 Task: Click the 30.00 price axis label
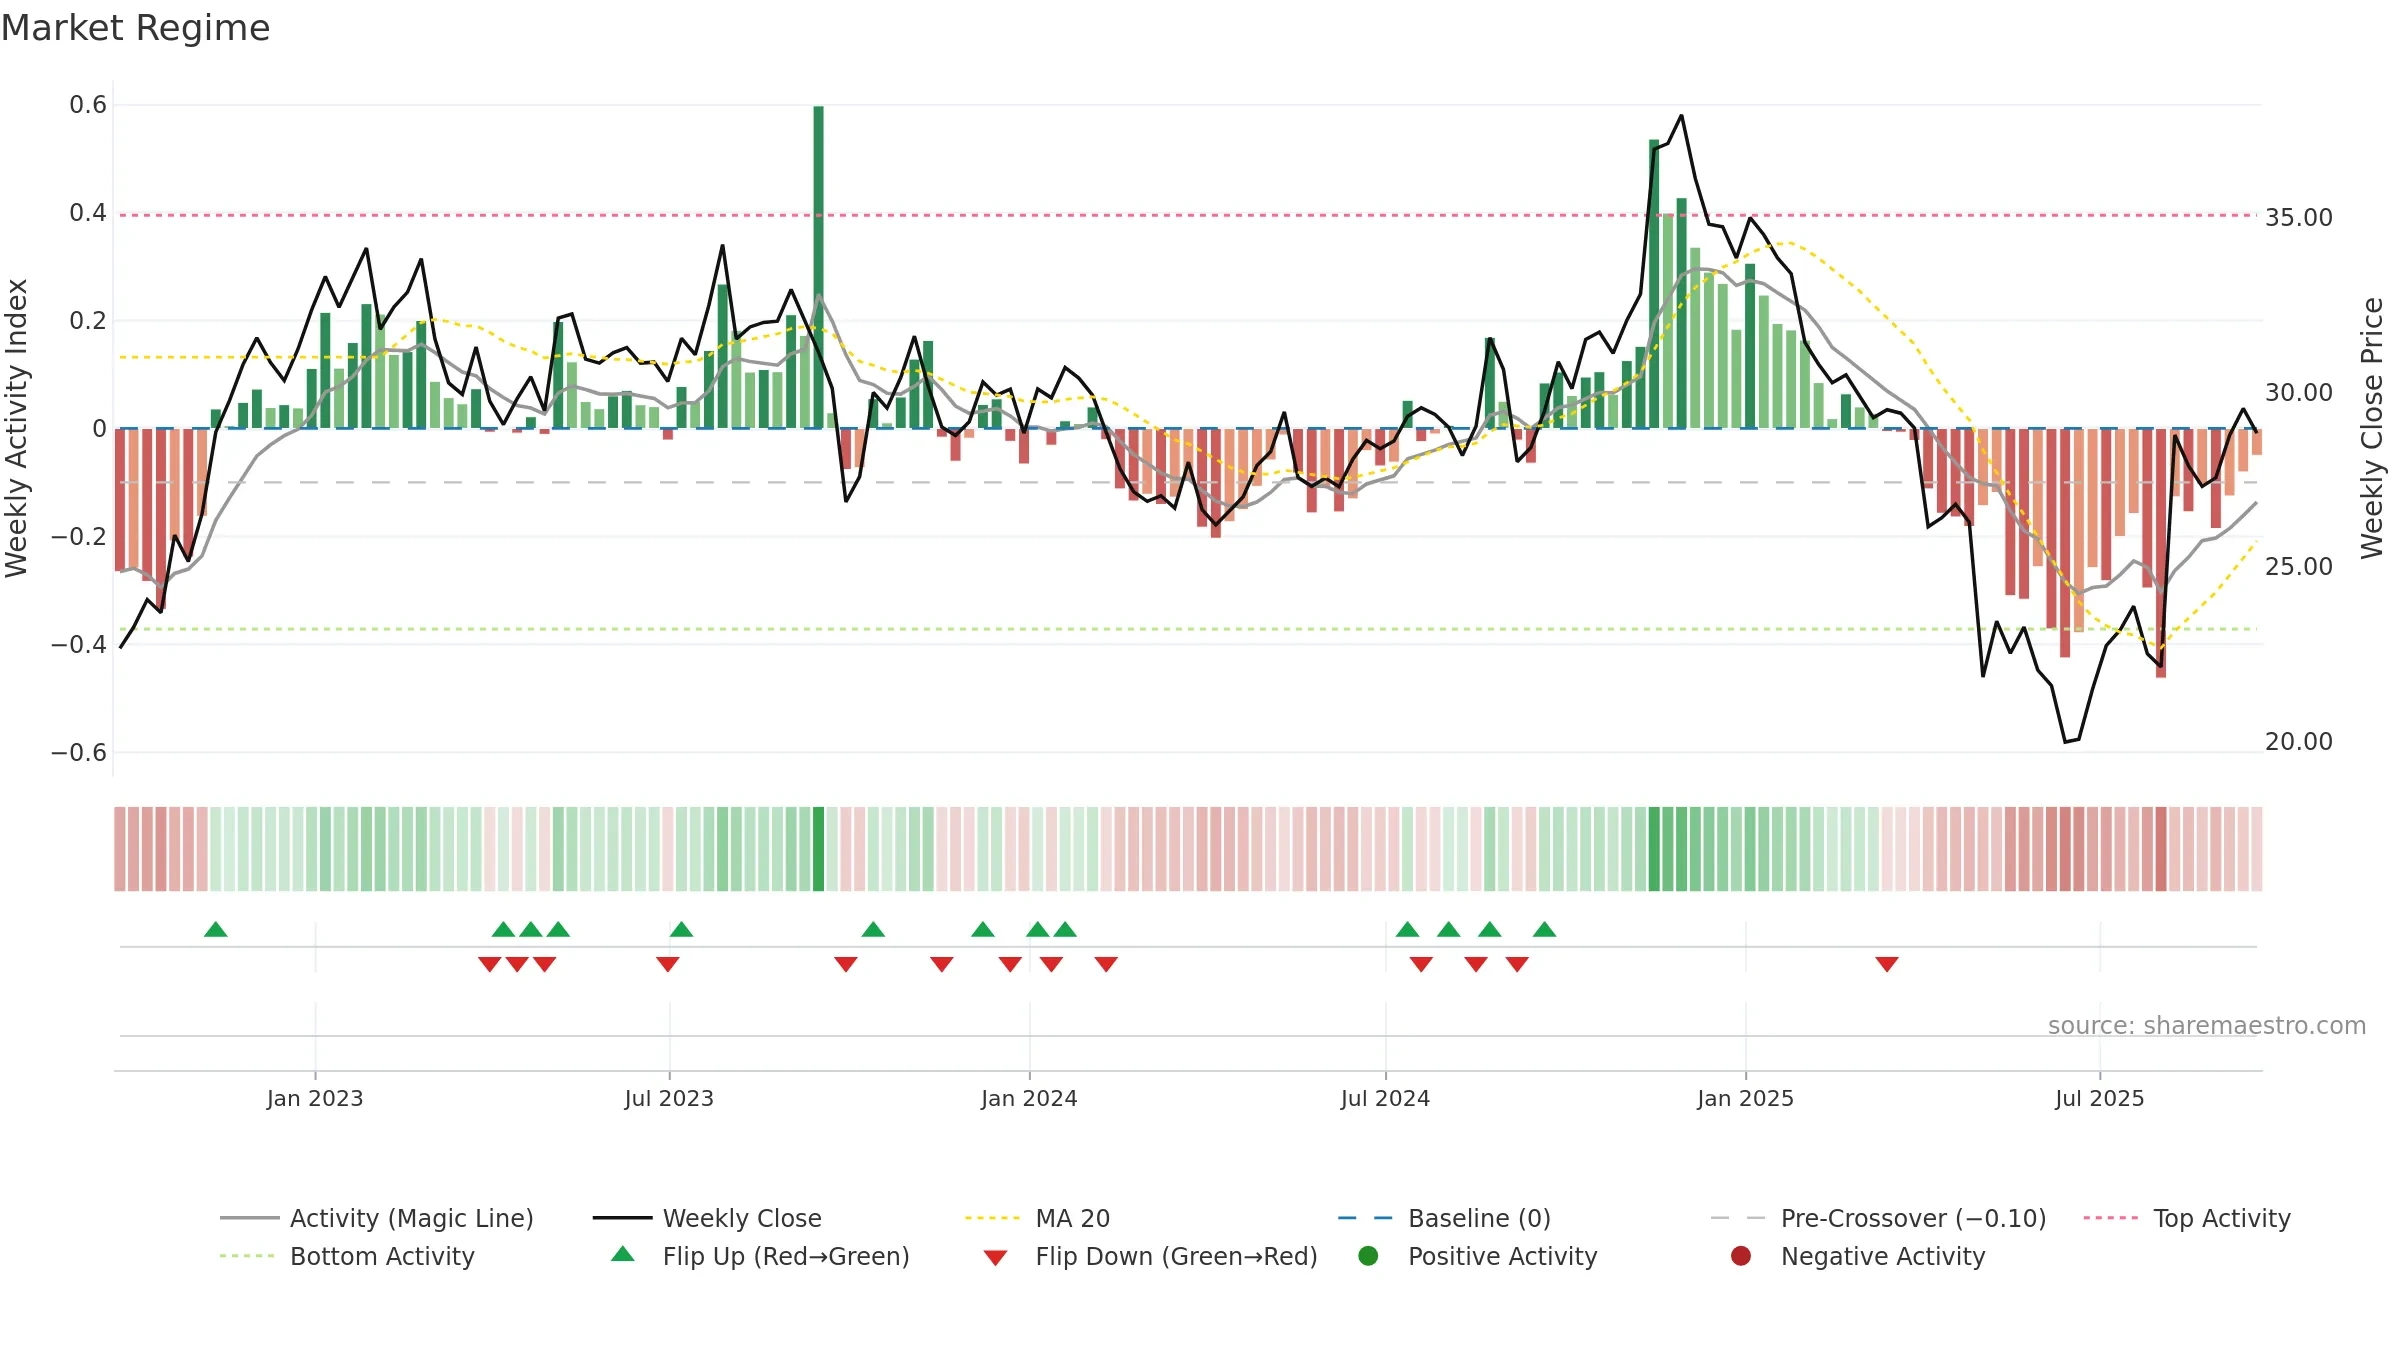coord(2299,393)
